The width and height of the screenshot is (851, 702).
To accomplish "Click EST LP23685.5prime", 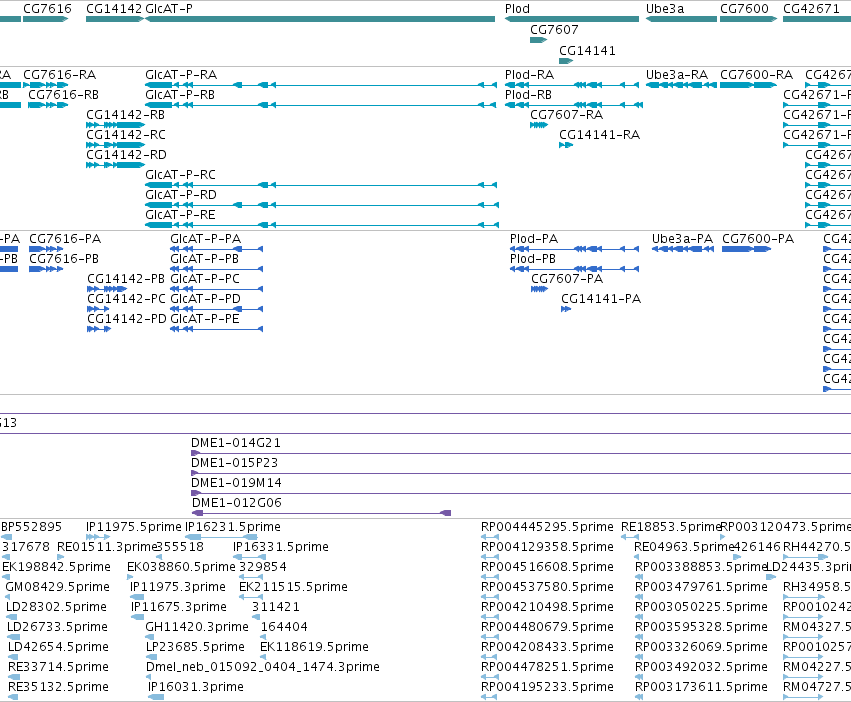I will tap(149, 657).
